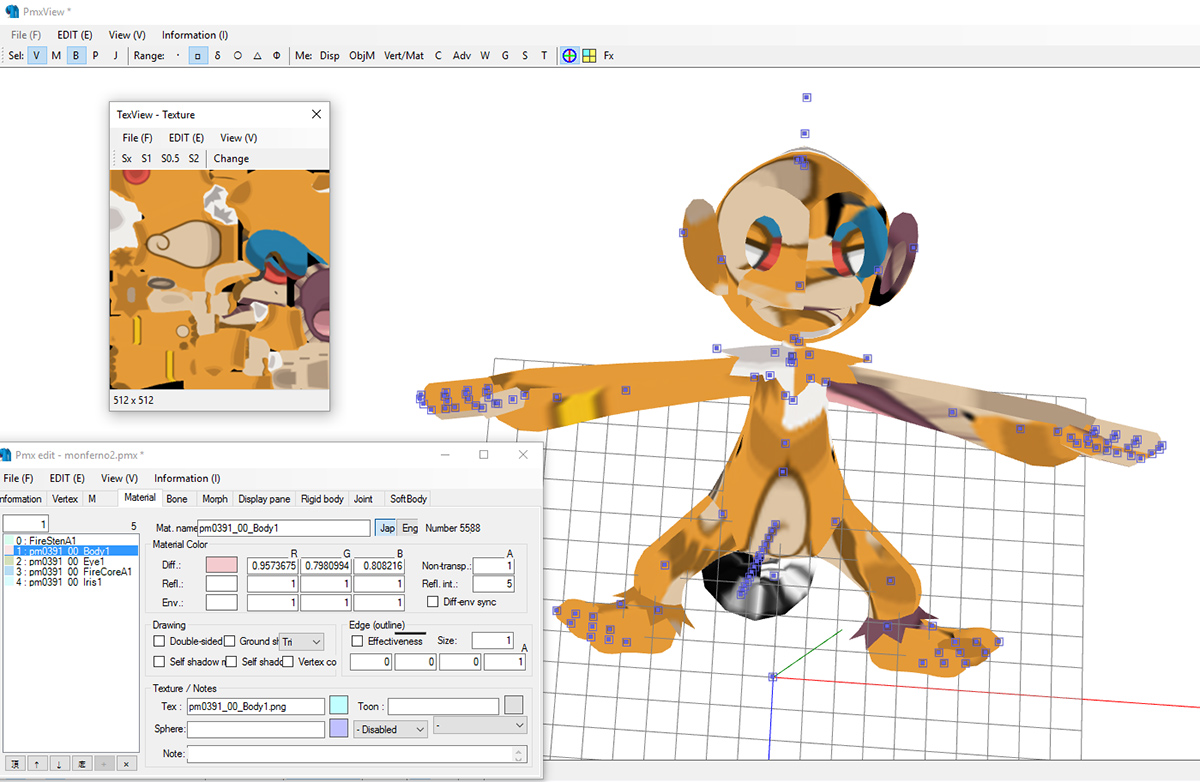Open File menu in PmxView
This screenshot has width=1200, height=782.
point(26,34)
